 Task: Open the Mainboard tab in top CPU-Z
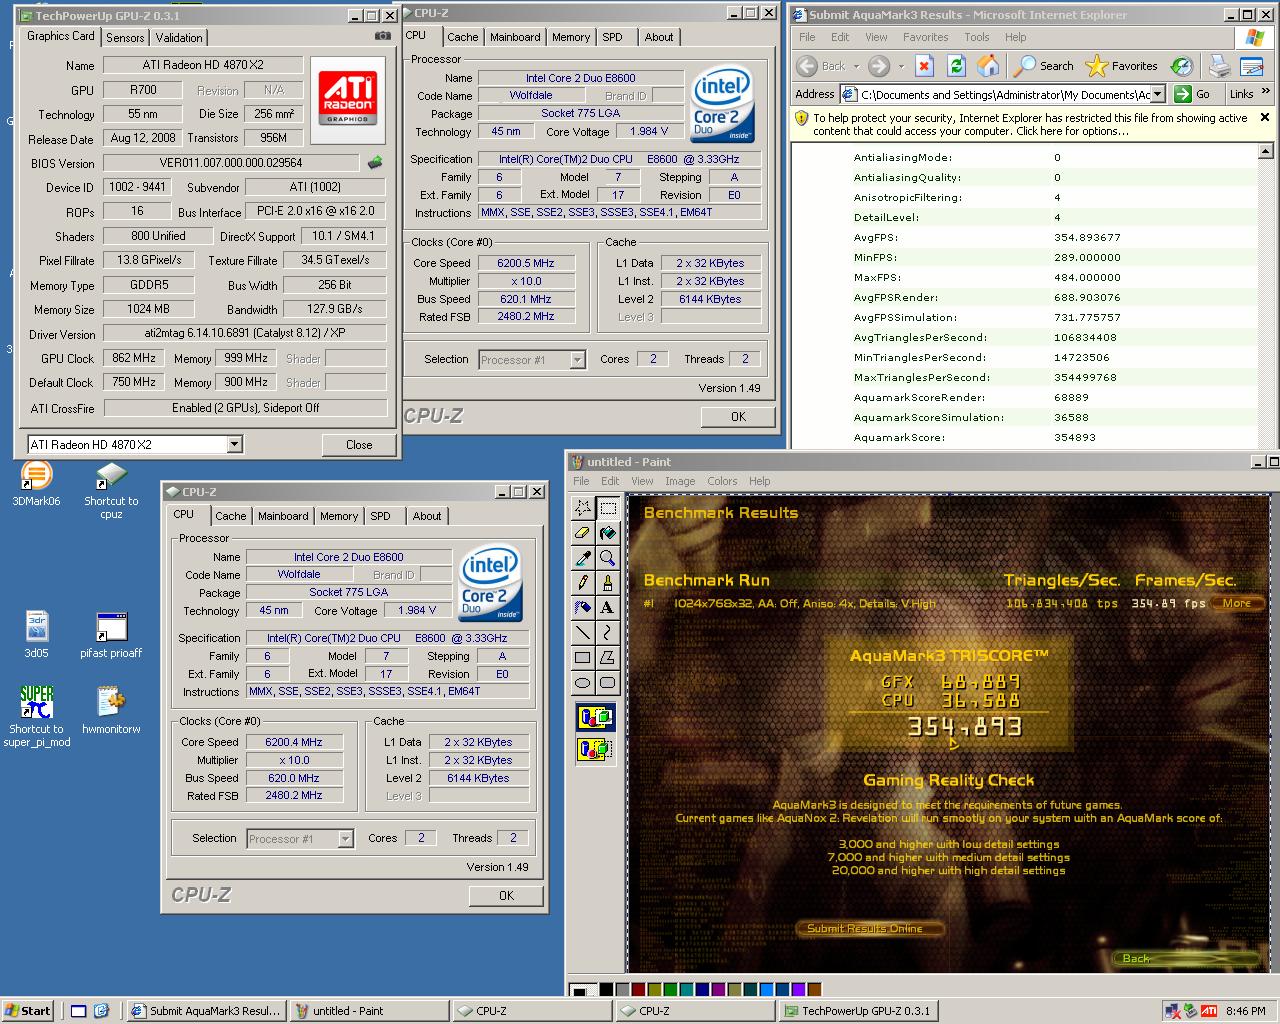pos(515,37)
